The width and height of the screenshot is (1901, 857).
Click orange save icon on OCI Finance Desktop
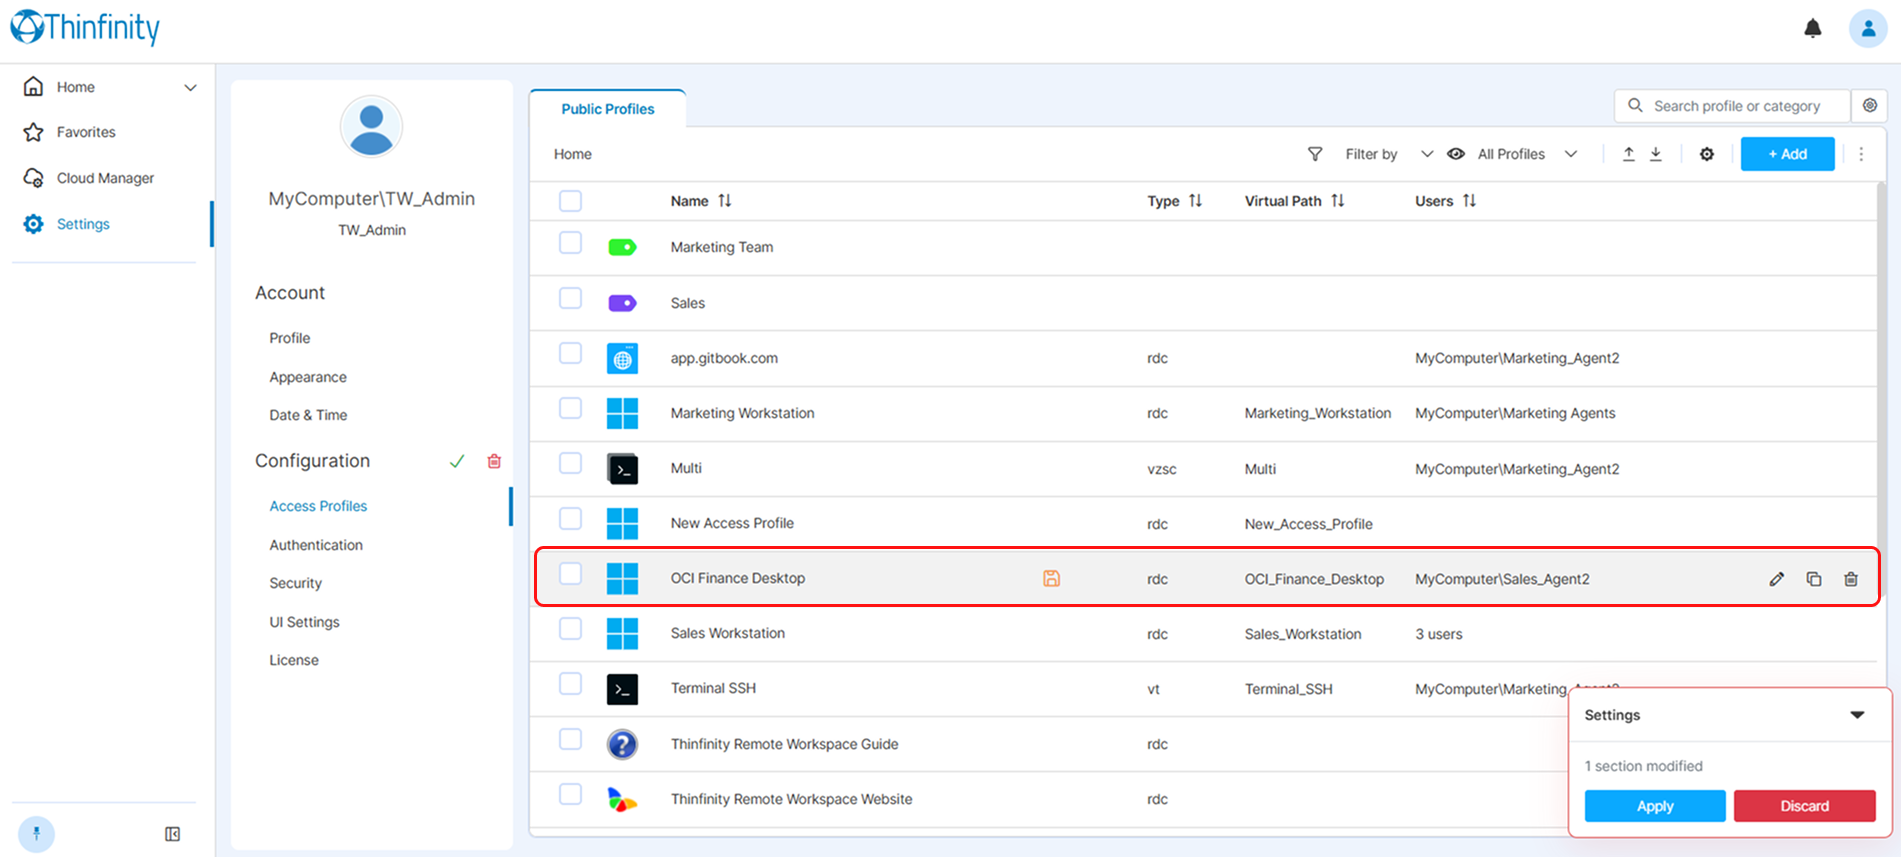point(1051,578)
